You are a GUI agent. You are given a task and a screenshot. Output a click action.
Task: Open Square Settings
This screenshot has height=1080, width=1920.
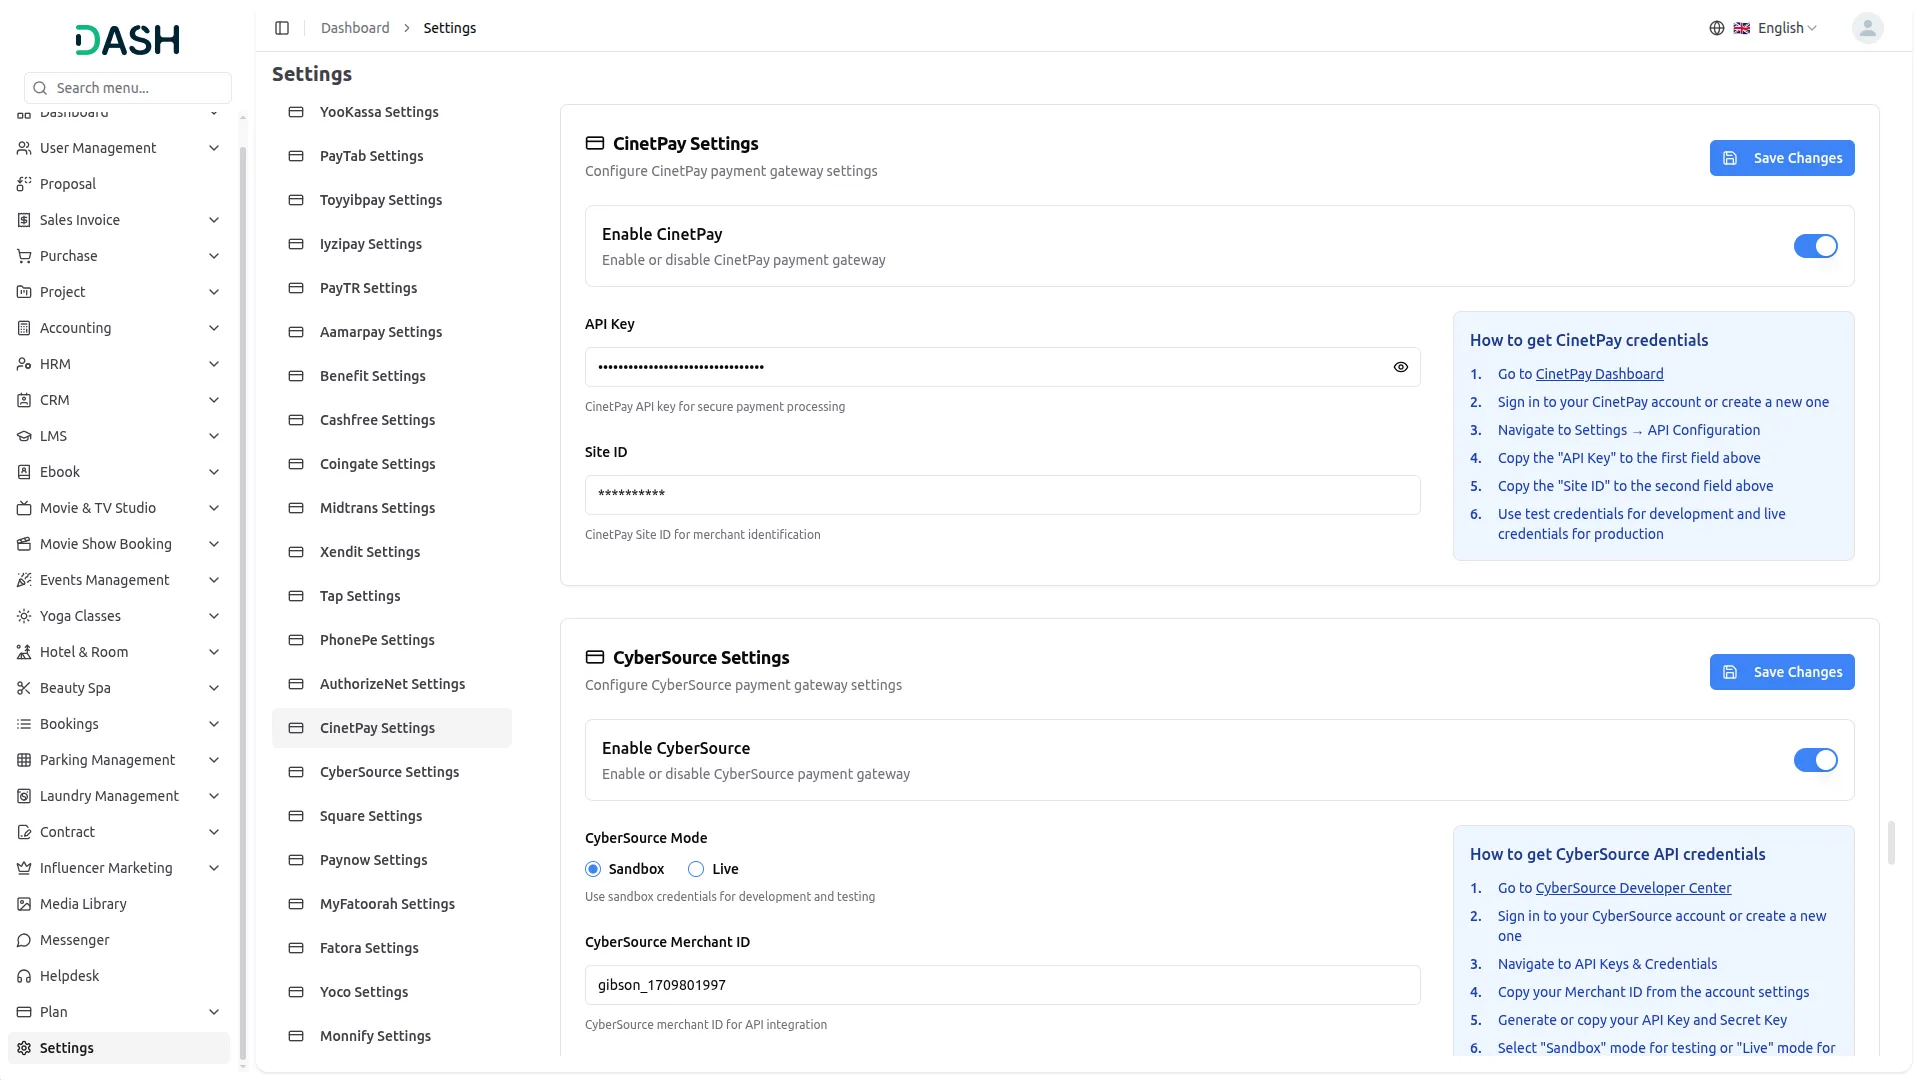coord(392,816)
